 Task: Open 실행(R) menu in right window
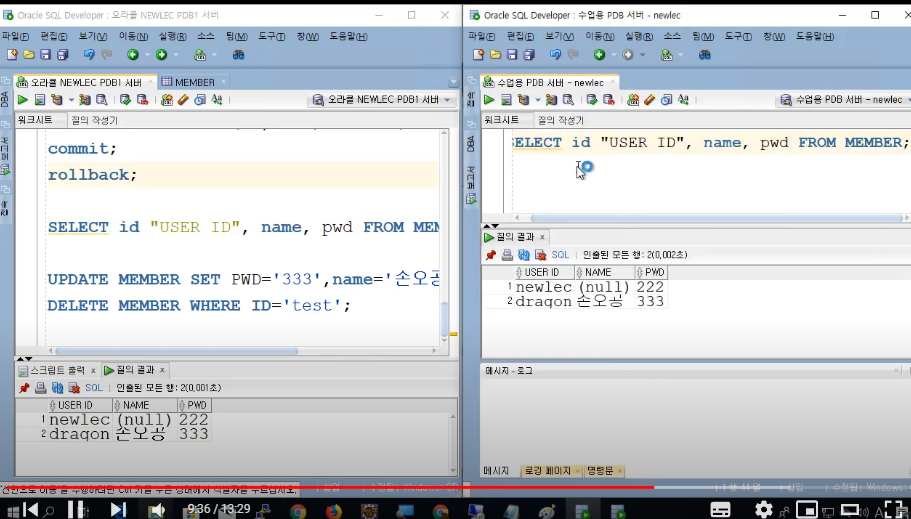(x=639, y=37)
